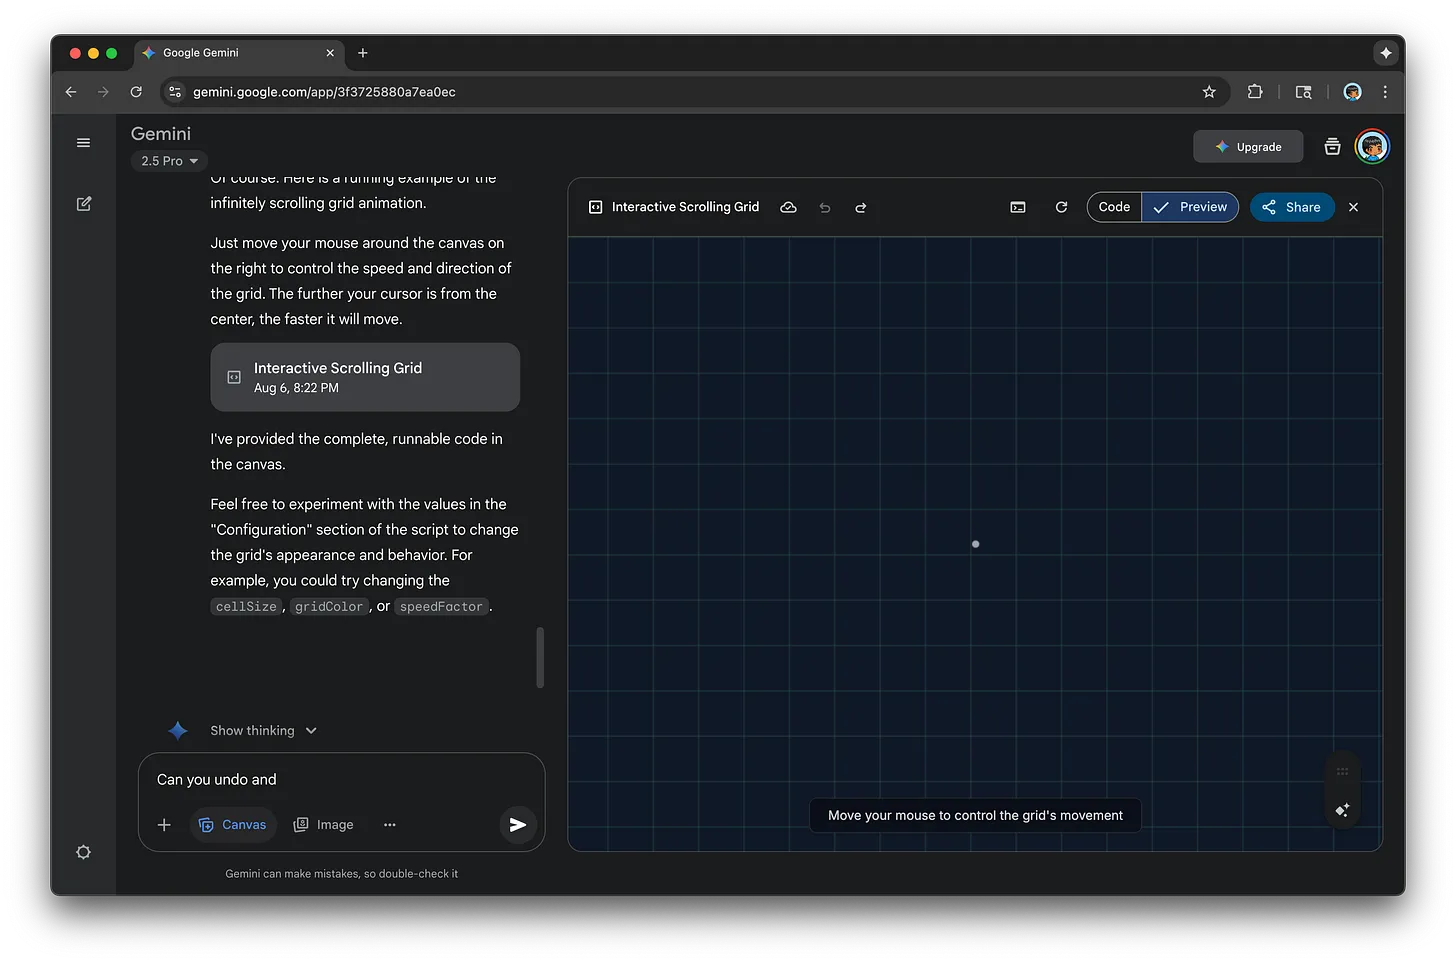Click the cloud save status icon
This screenshot has width=1456, height=963.
pos(788,207)
